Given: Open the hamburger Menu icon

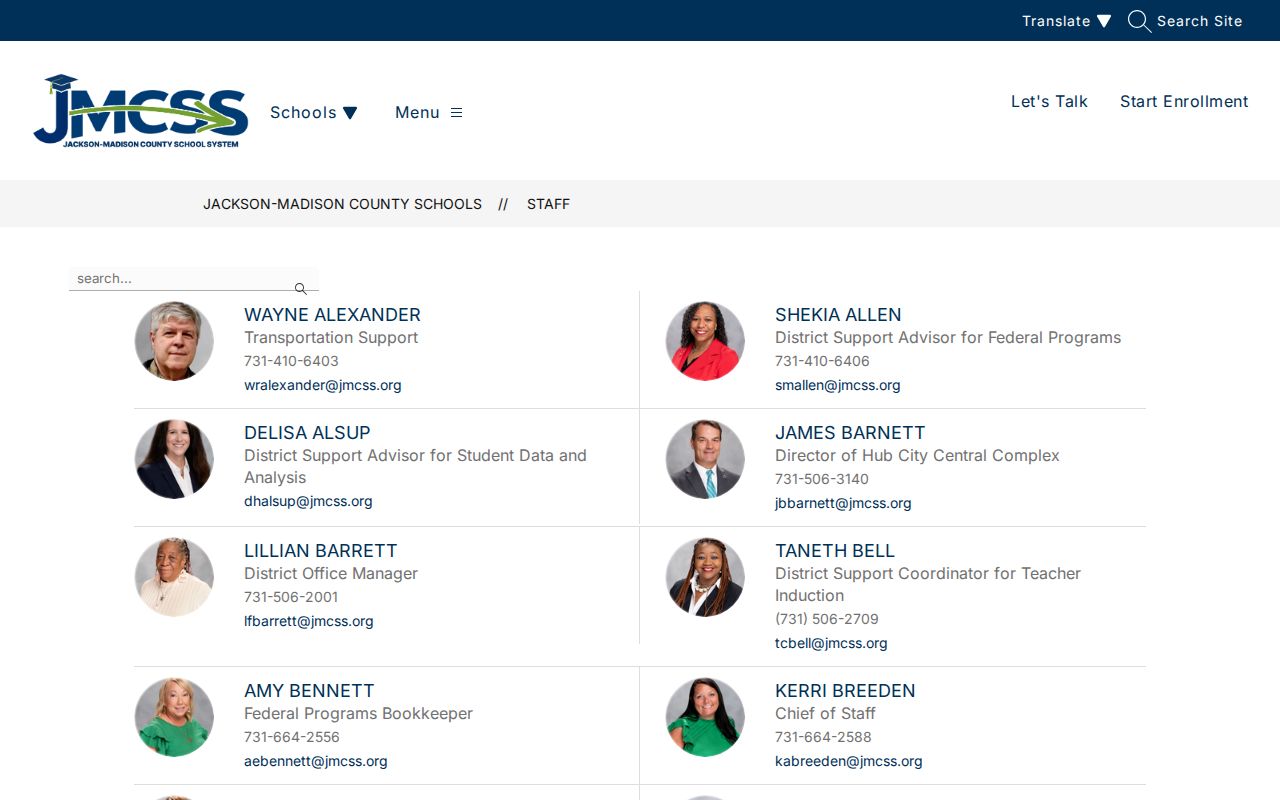Looking at the screenshot, I should tap(456, 113).
